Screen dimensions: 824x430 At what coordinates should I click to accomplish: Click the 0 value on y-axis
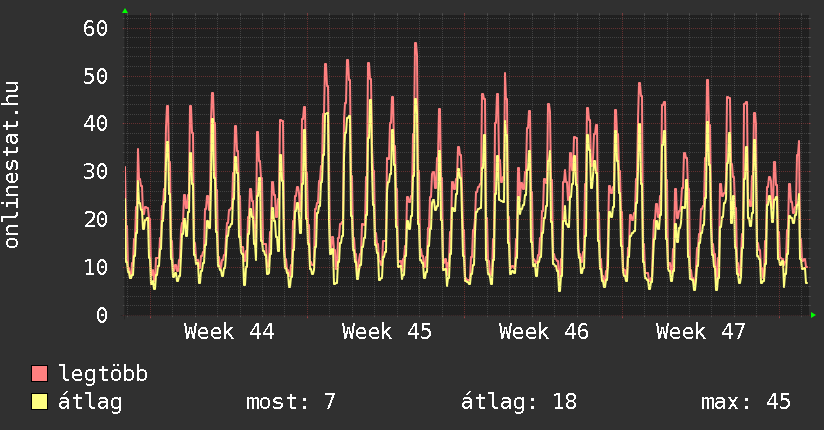(x=101, y=315)
